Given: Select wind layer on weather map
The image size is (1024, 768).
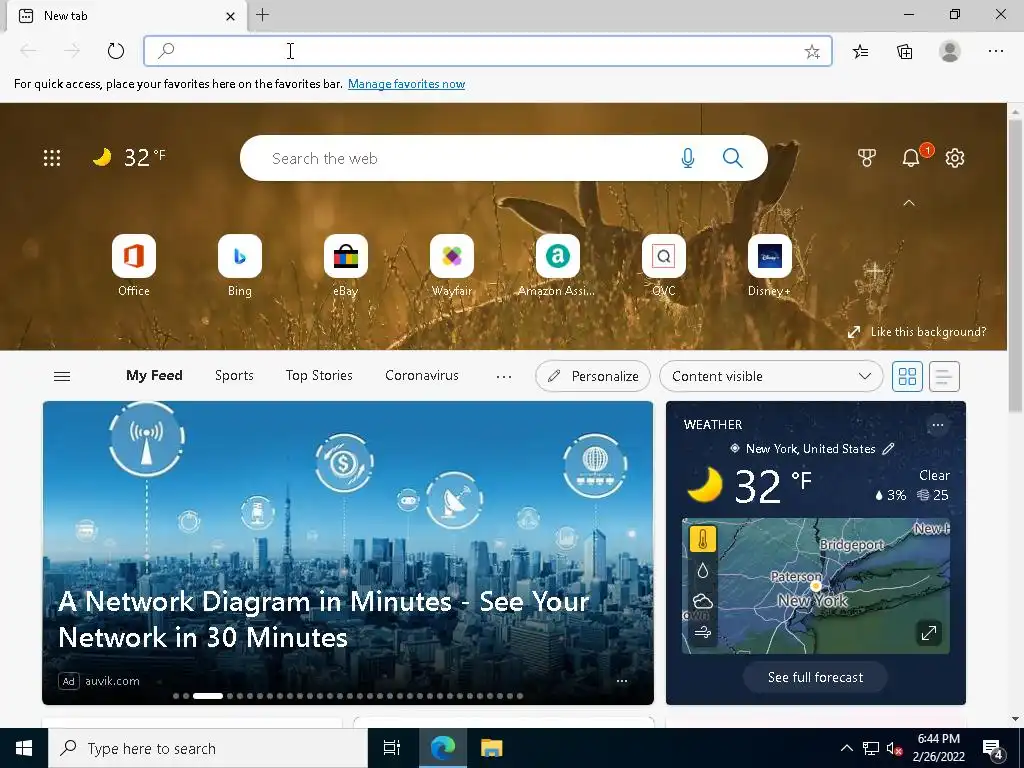Looking at the screenshot, I should click(703, 632).
